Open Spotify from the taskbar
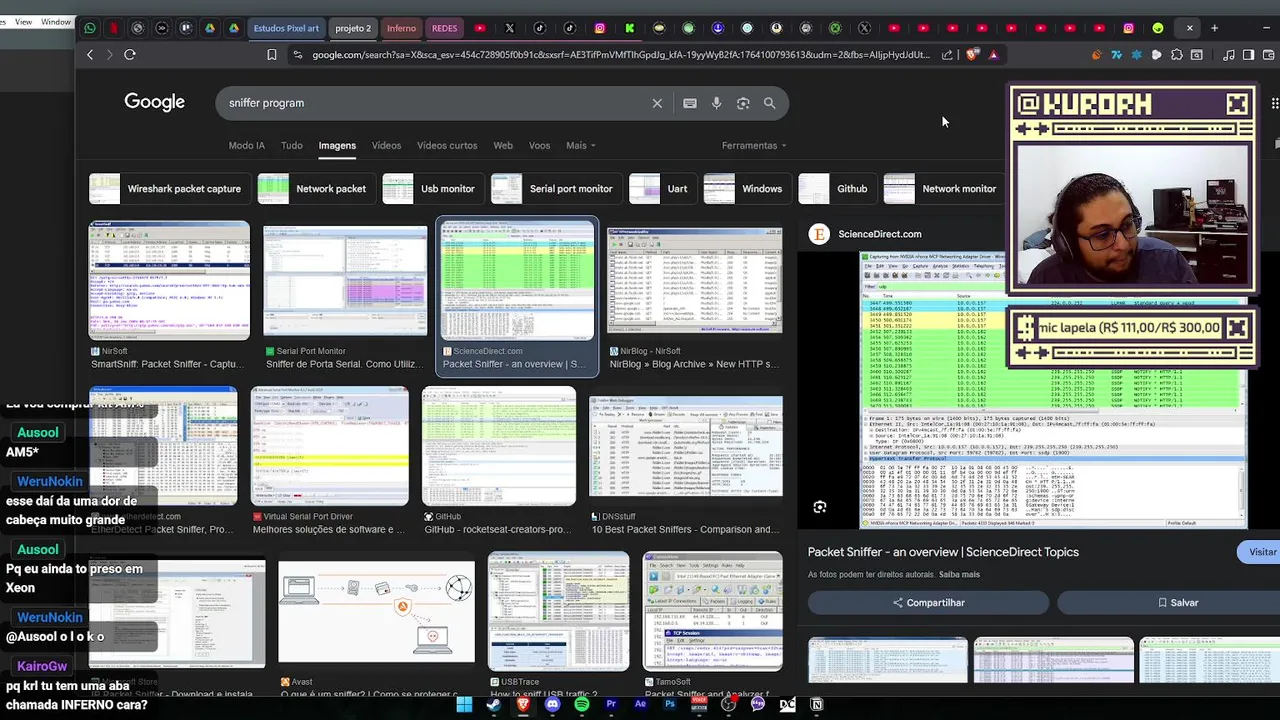The height and width of the screenshot is (720, 1280). pyautogui.click(x=582, y=704)
